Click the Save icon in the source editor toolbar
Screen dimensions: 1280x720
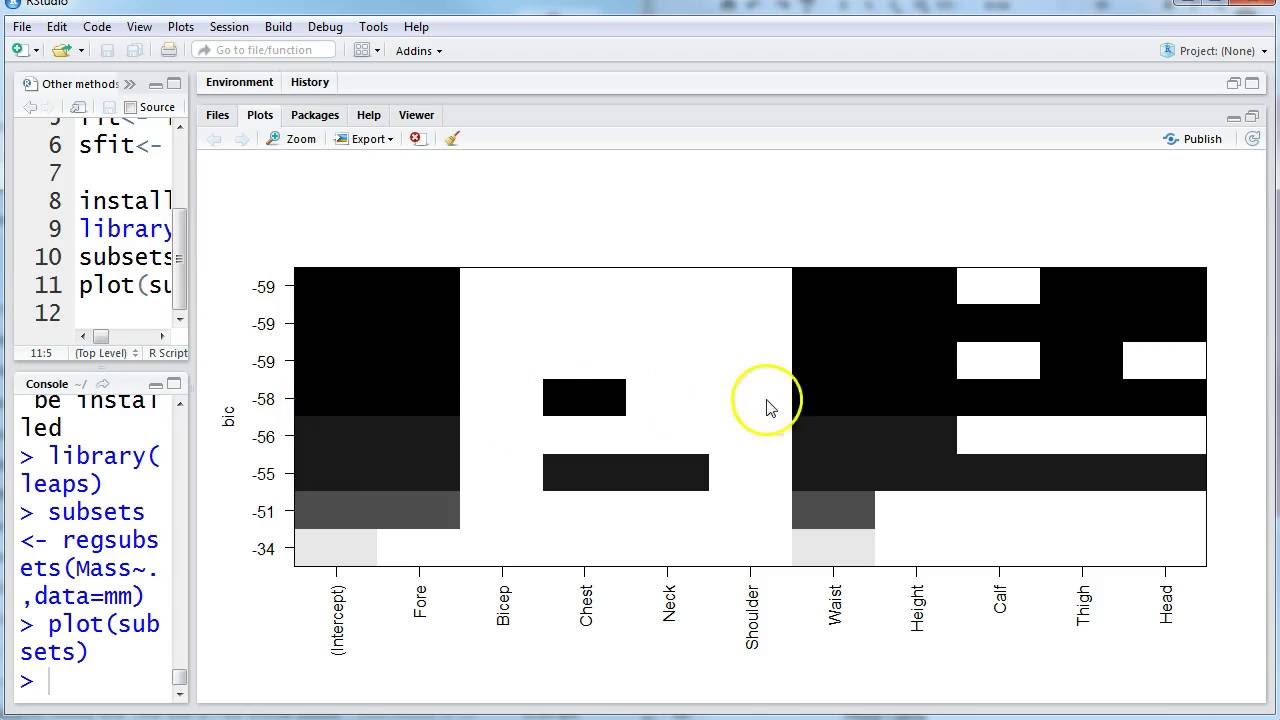[x=107, y=107]
